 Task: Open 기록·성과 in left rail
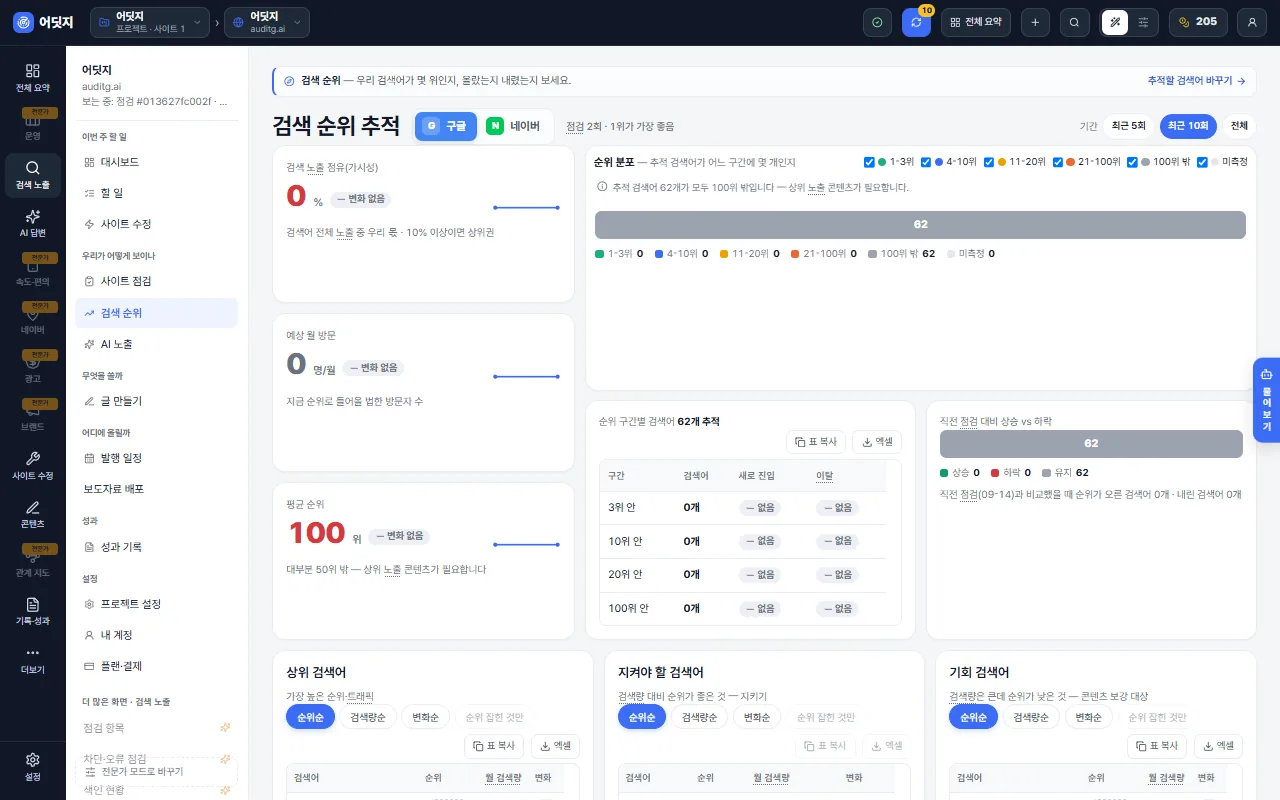[32, 611]
